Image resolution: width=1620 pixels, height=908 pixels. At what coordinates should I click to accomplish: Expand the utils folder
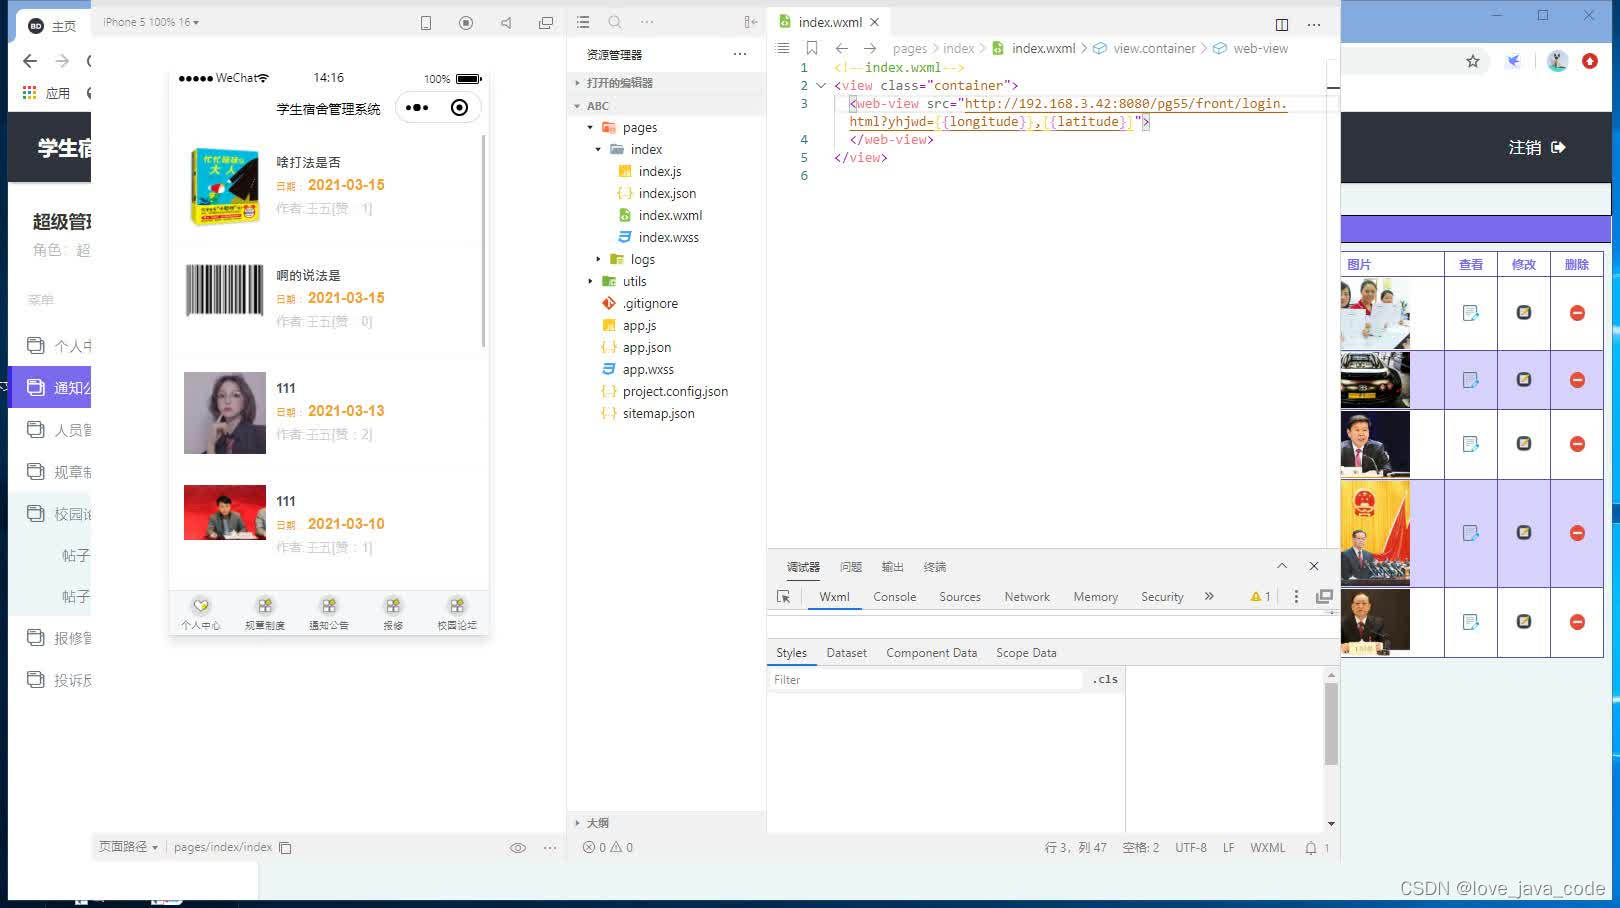(x=590, y=282)
